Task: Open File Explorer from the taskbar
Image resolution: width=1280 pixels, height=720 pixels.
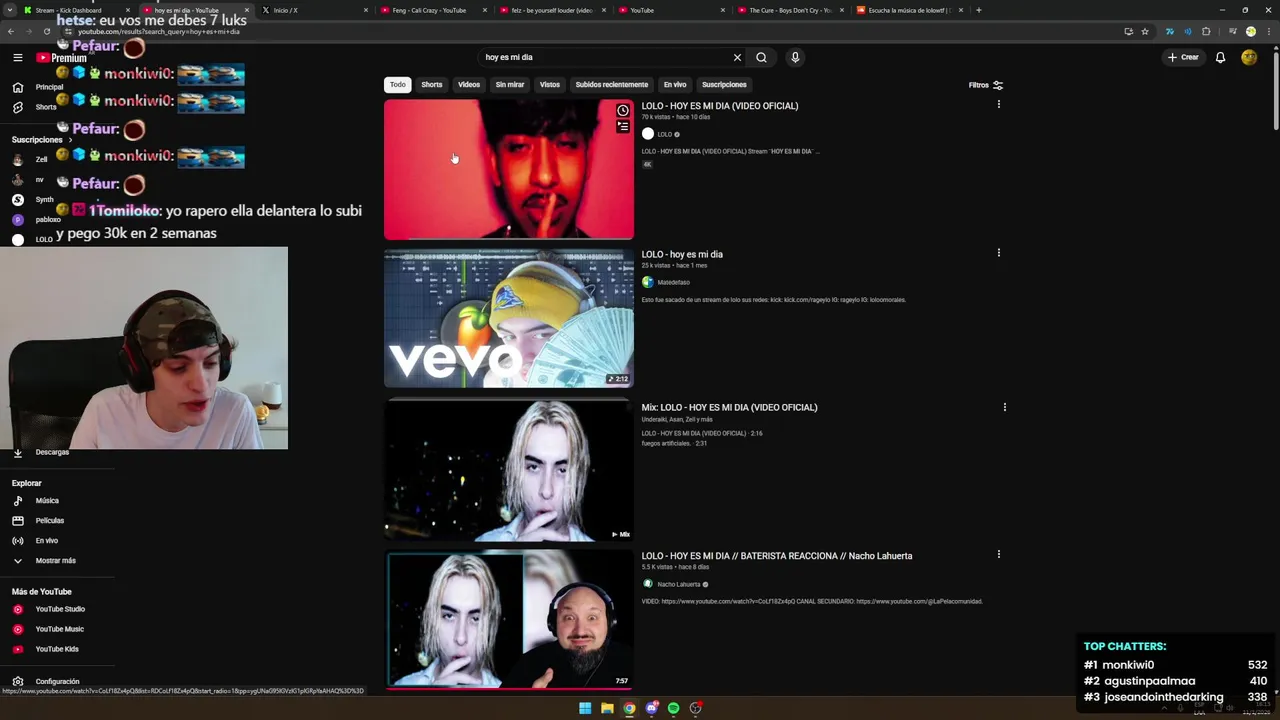Action: (x=607, y=708)
